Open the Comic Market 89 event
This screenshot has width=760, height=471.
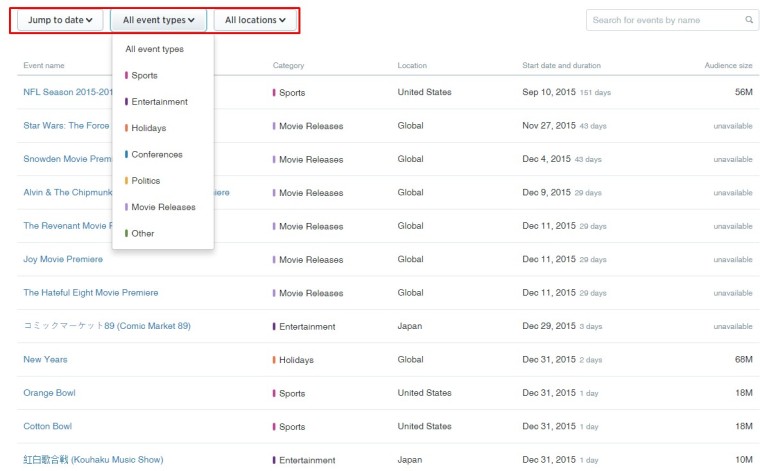(107, 326)
